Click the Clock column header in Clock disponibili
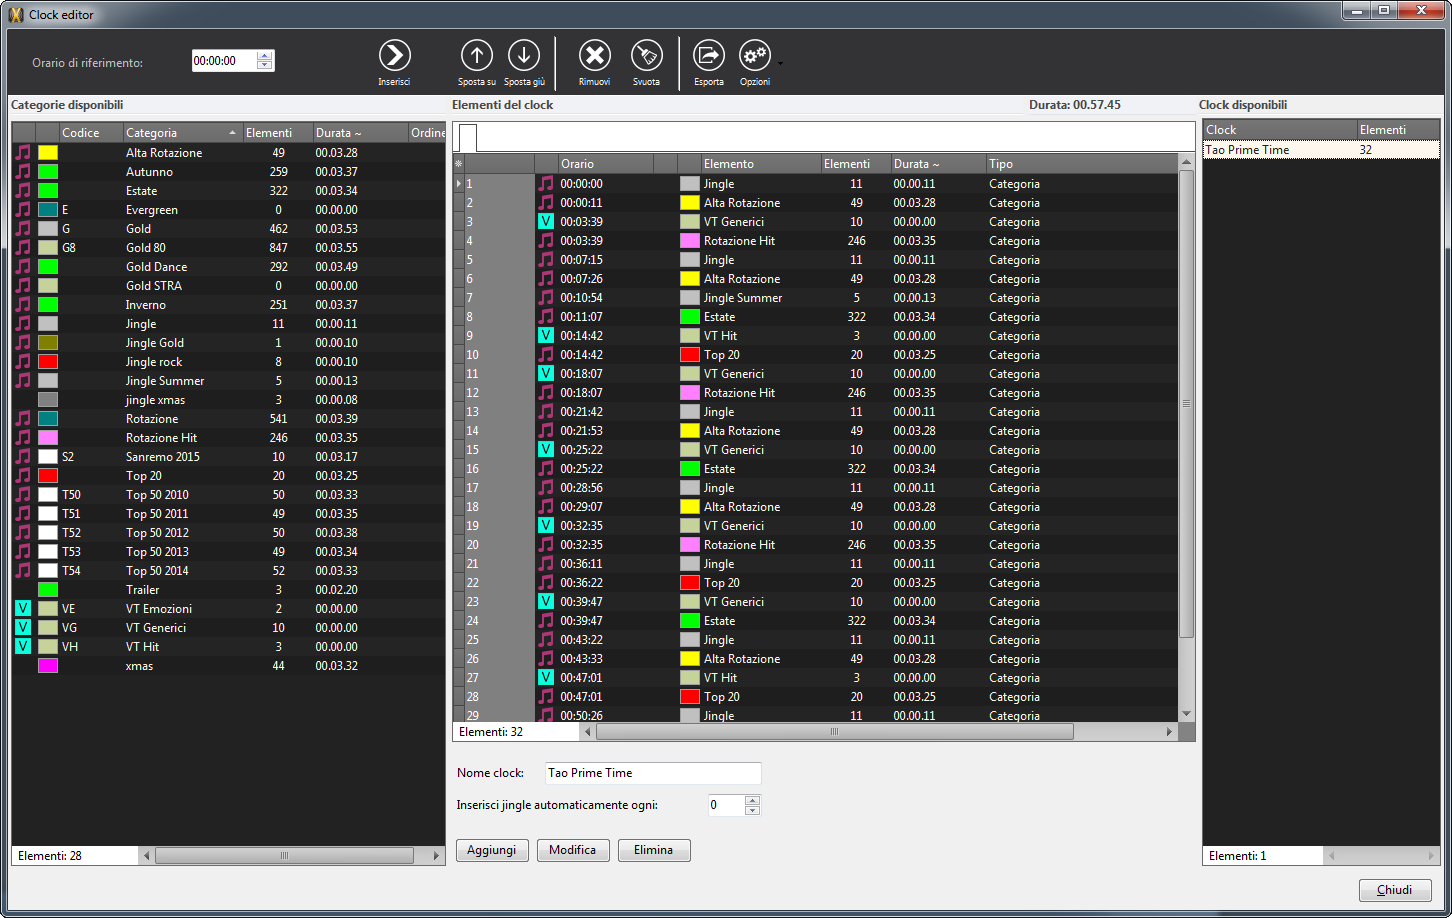Viewport: 1452px width, 918px height. 1279,130
